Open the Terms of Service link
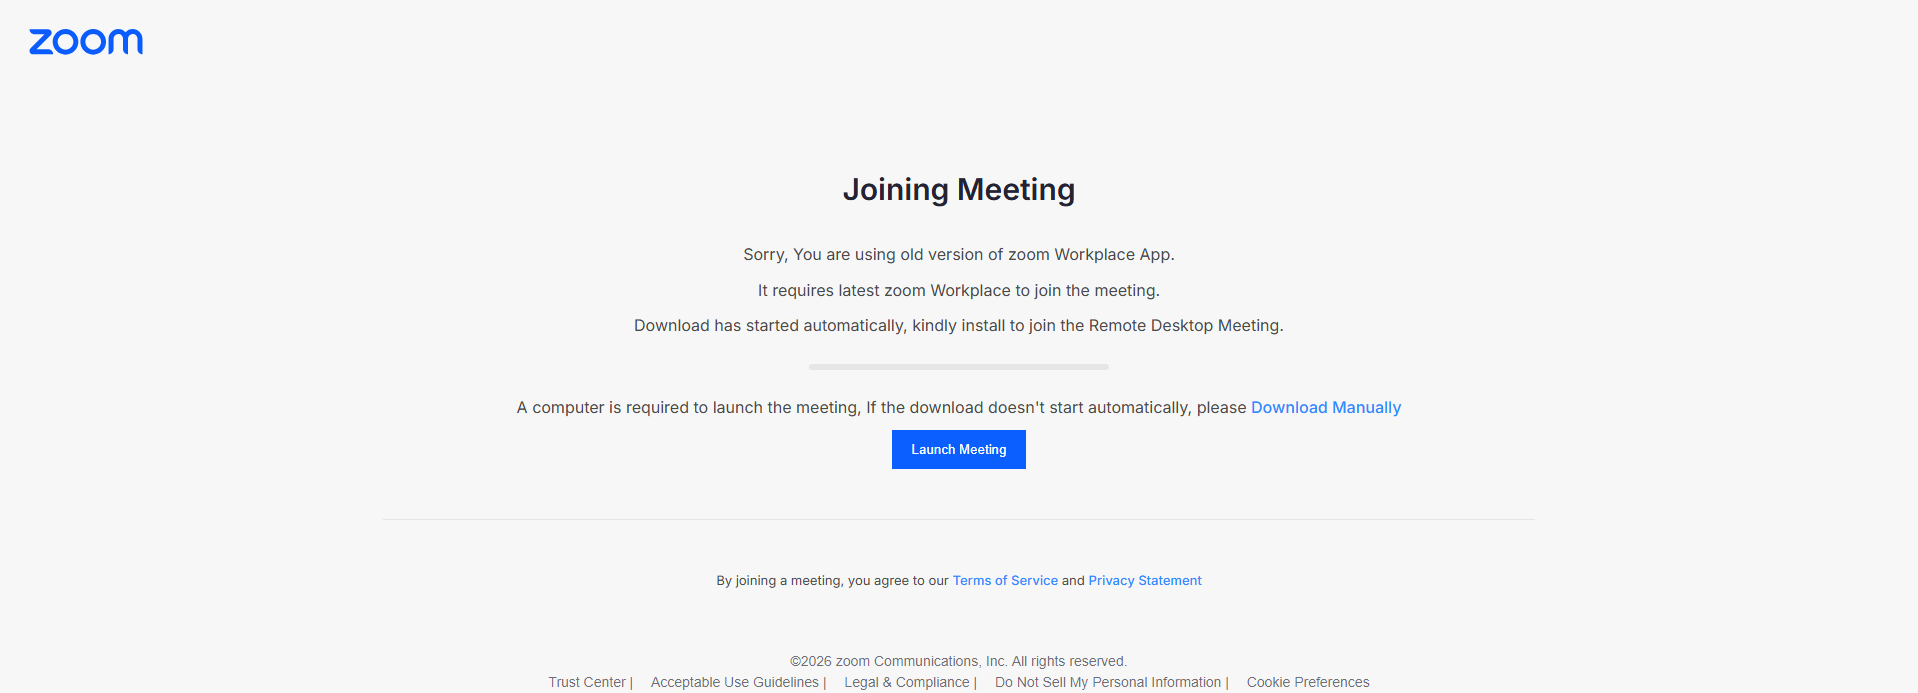Viewport: 1918px width, 693px height. pos(1005,581)
